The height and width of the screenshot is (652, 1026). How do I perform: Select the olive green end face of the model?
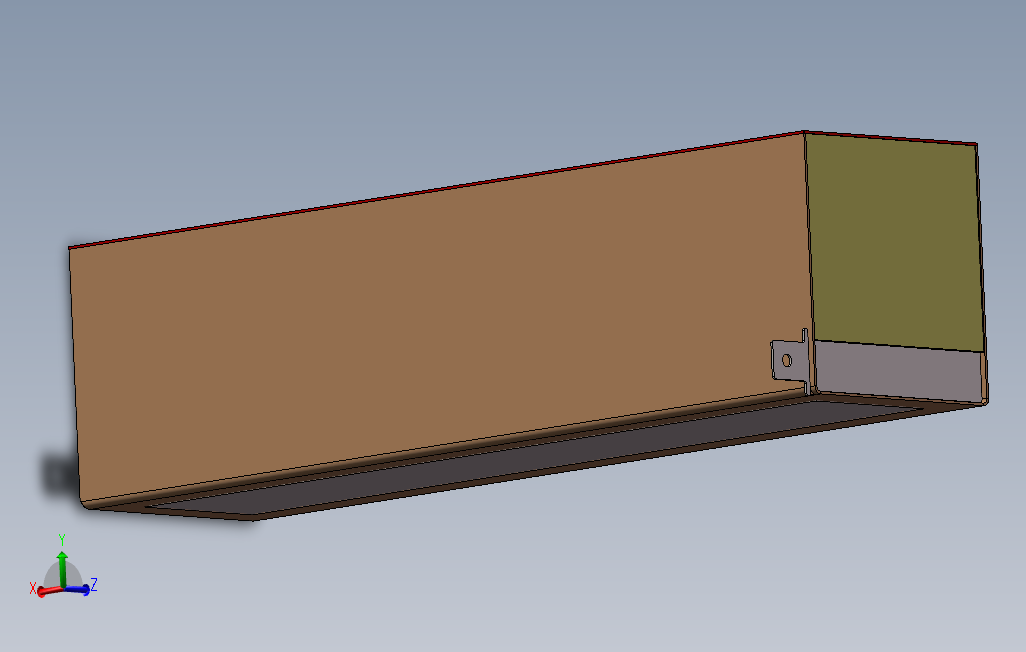[894, 242]
